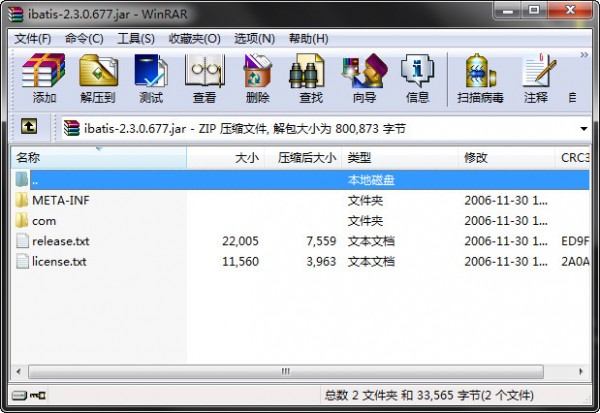Sort by Name (名称) column header
Image resolution: width=600 pixels, height=413 pixels.
(x=99, y=158)
